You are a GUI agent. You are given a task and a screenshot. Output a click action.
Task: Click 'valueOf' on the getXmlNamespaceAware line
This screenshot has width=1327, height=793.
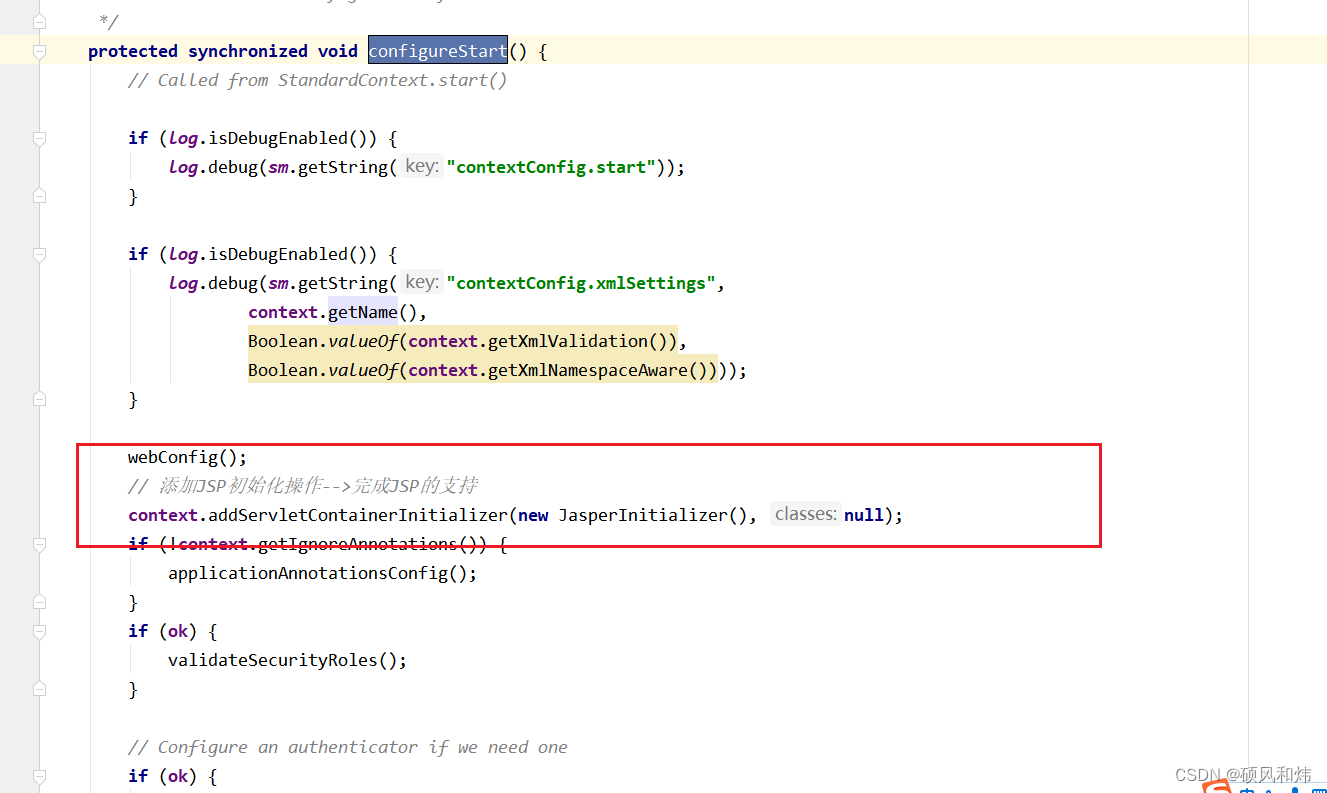tap(363, 370)
